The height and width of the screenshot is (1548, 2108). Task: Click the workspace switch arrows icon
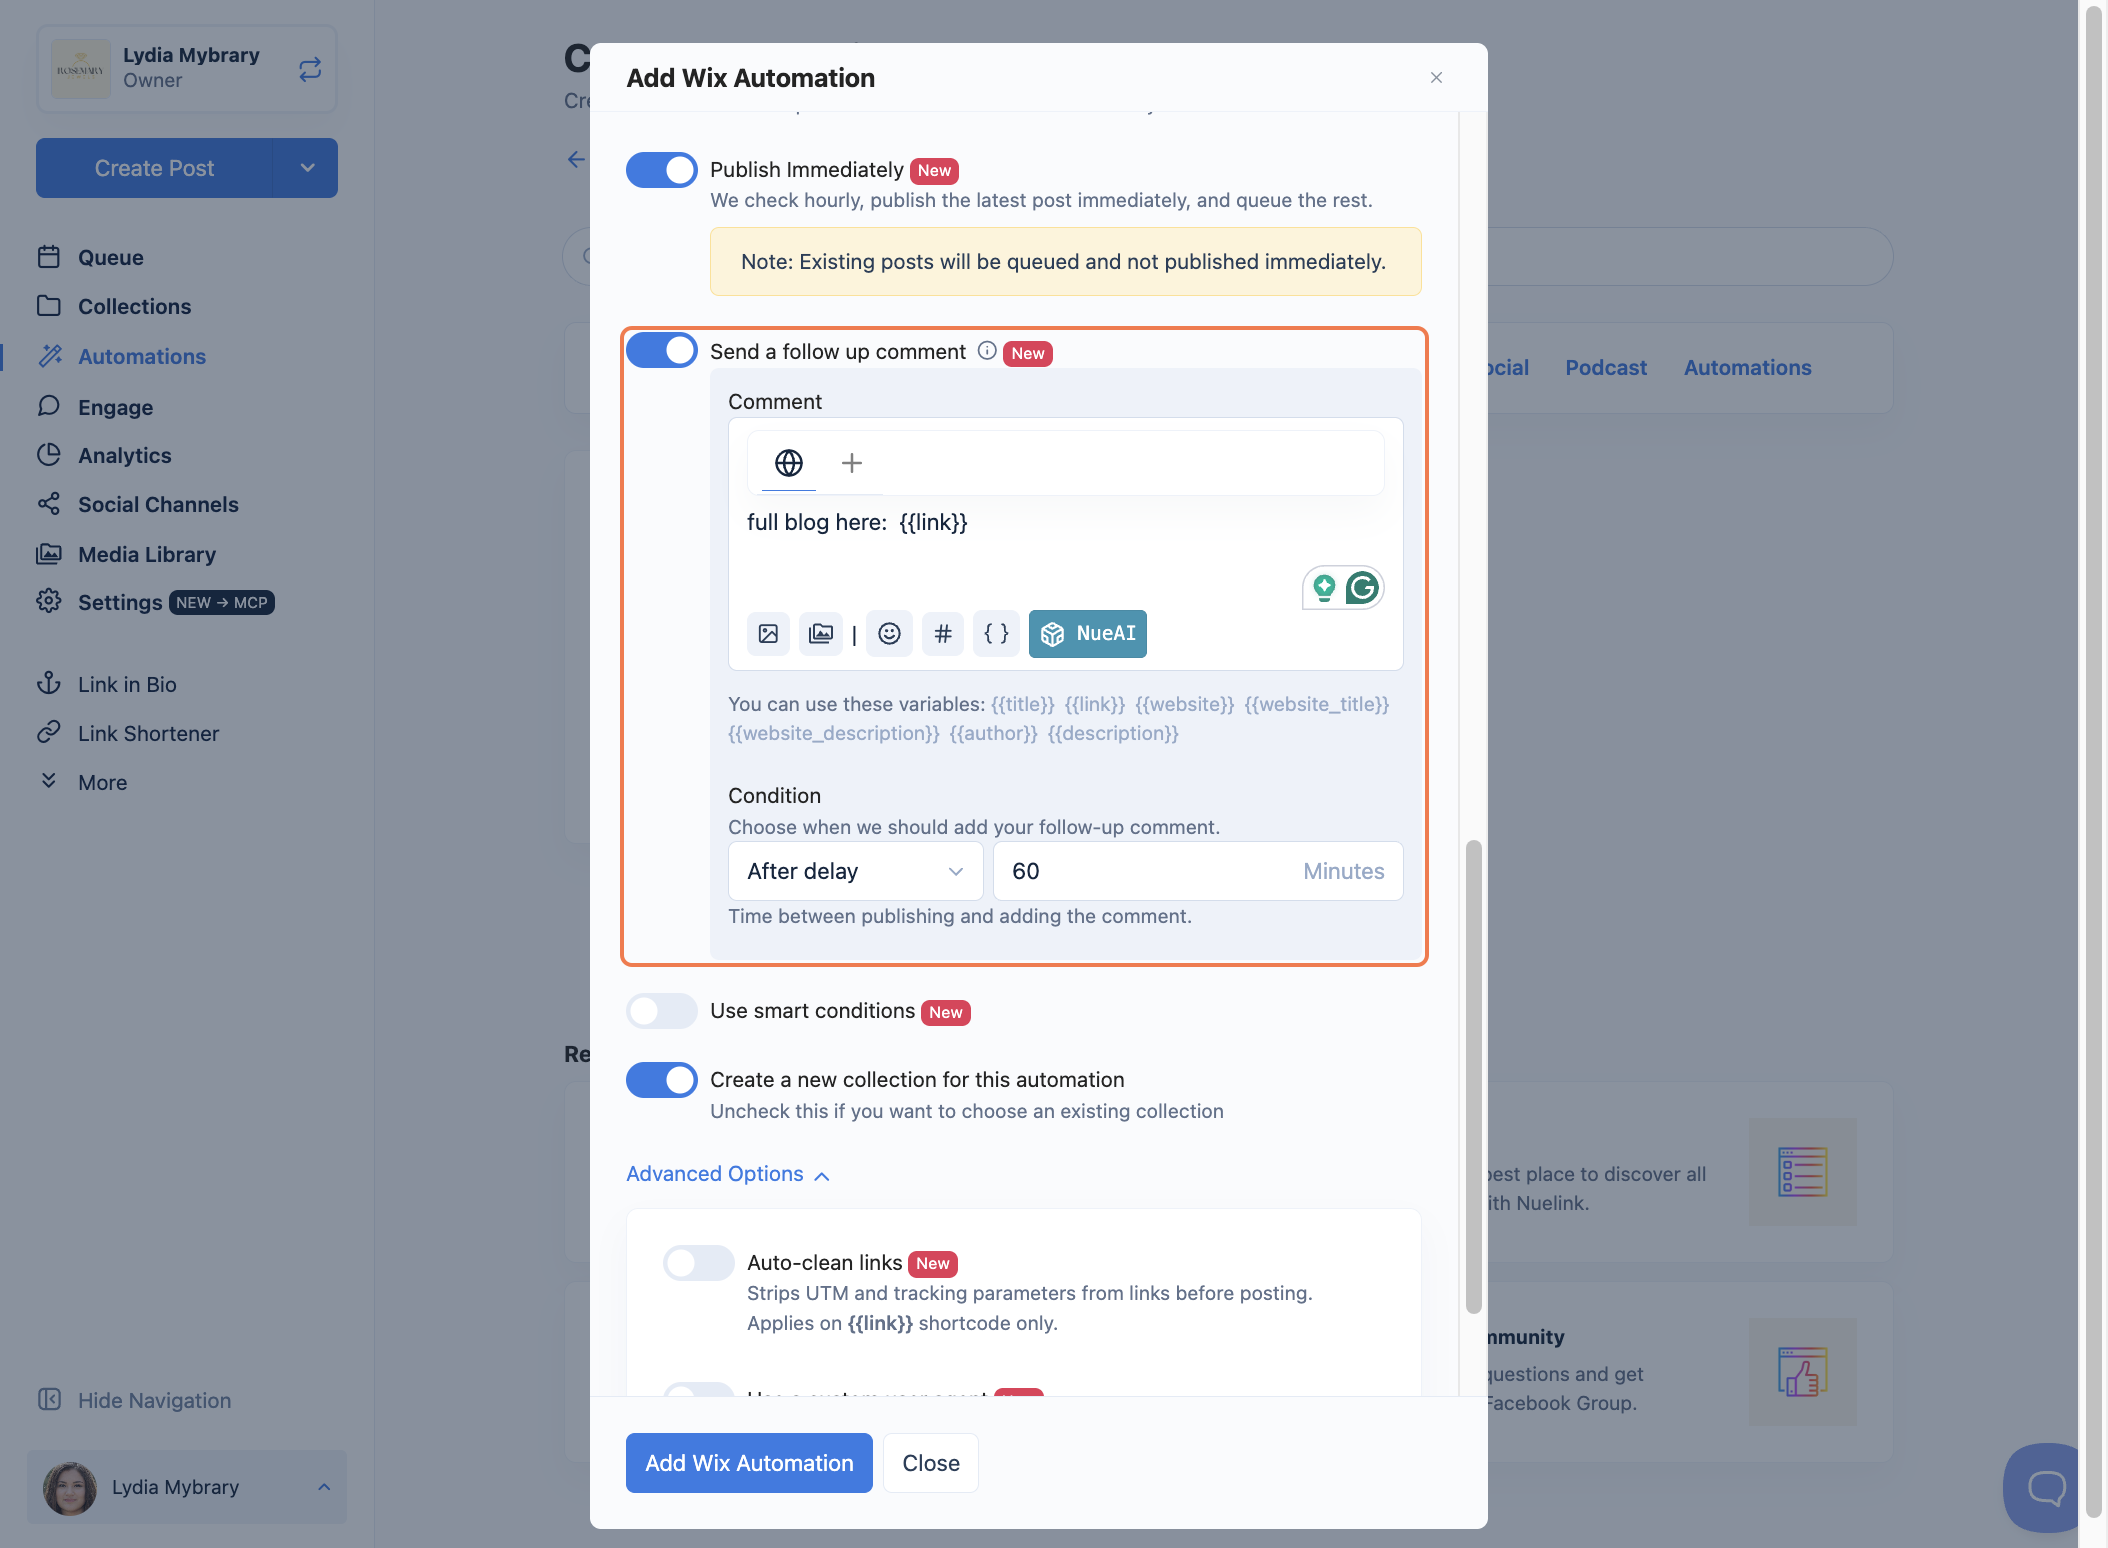[310, 69]
